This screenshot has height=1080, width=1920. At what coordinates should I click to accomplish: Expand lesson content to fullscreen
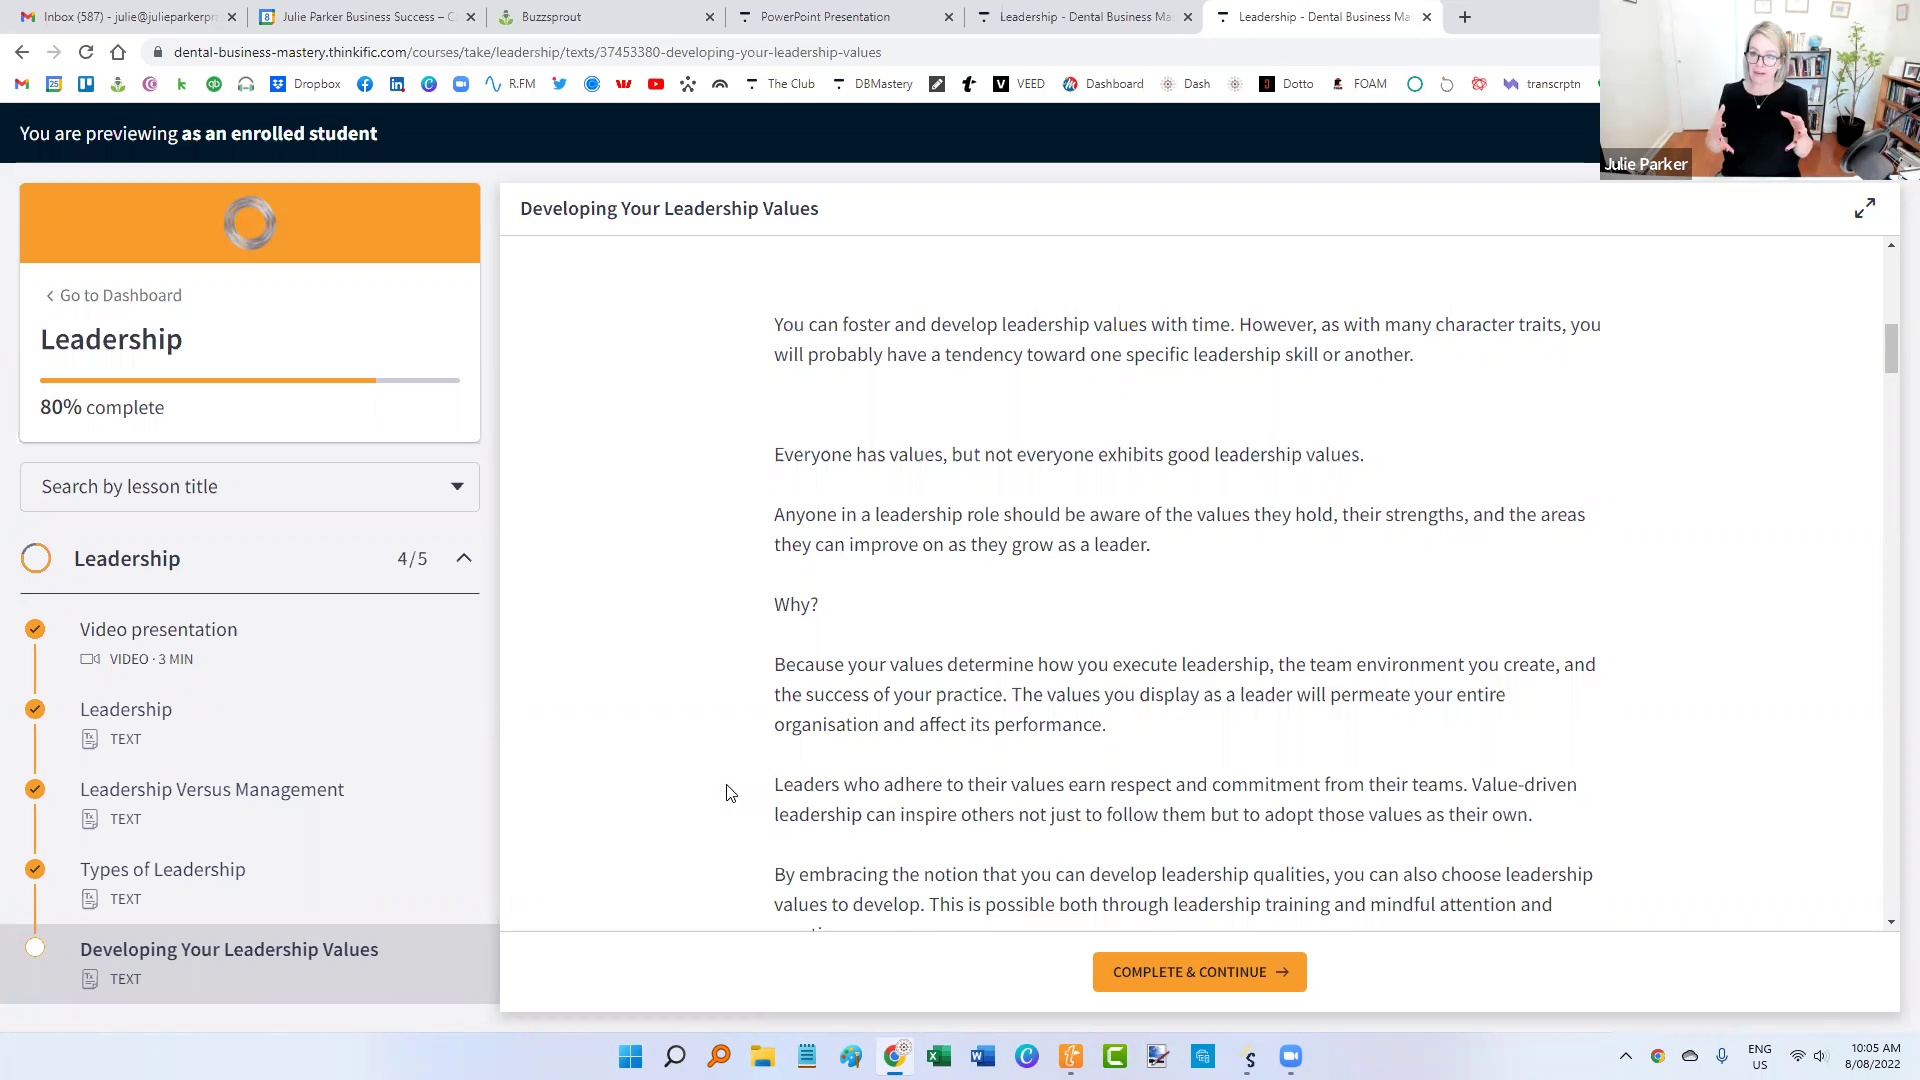tap(1865, 208)
